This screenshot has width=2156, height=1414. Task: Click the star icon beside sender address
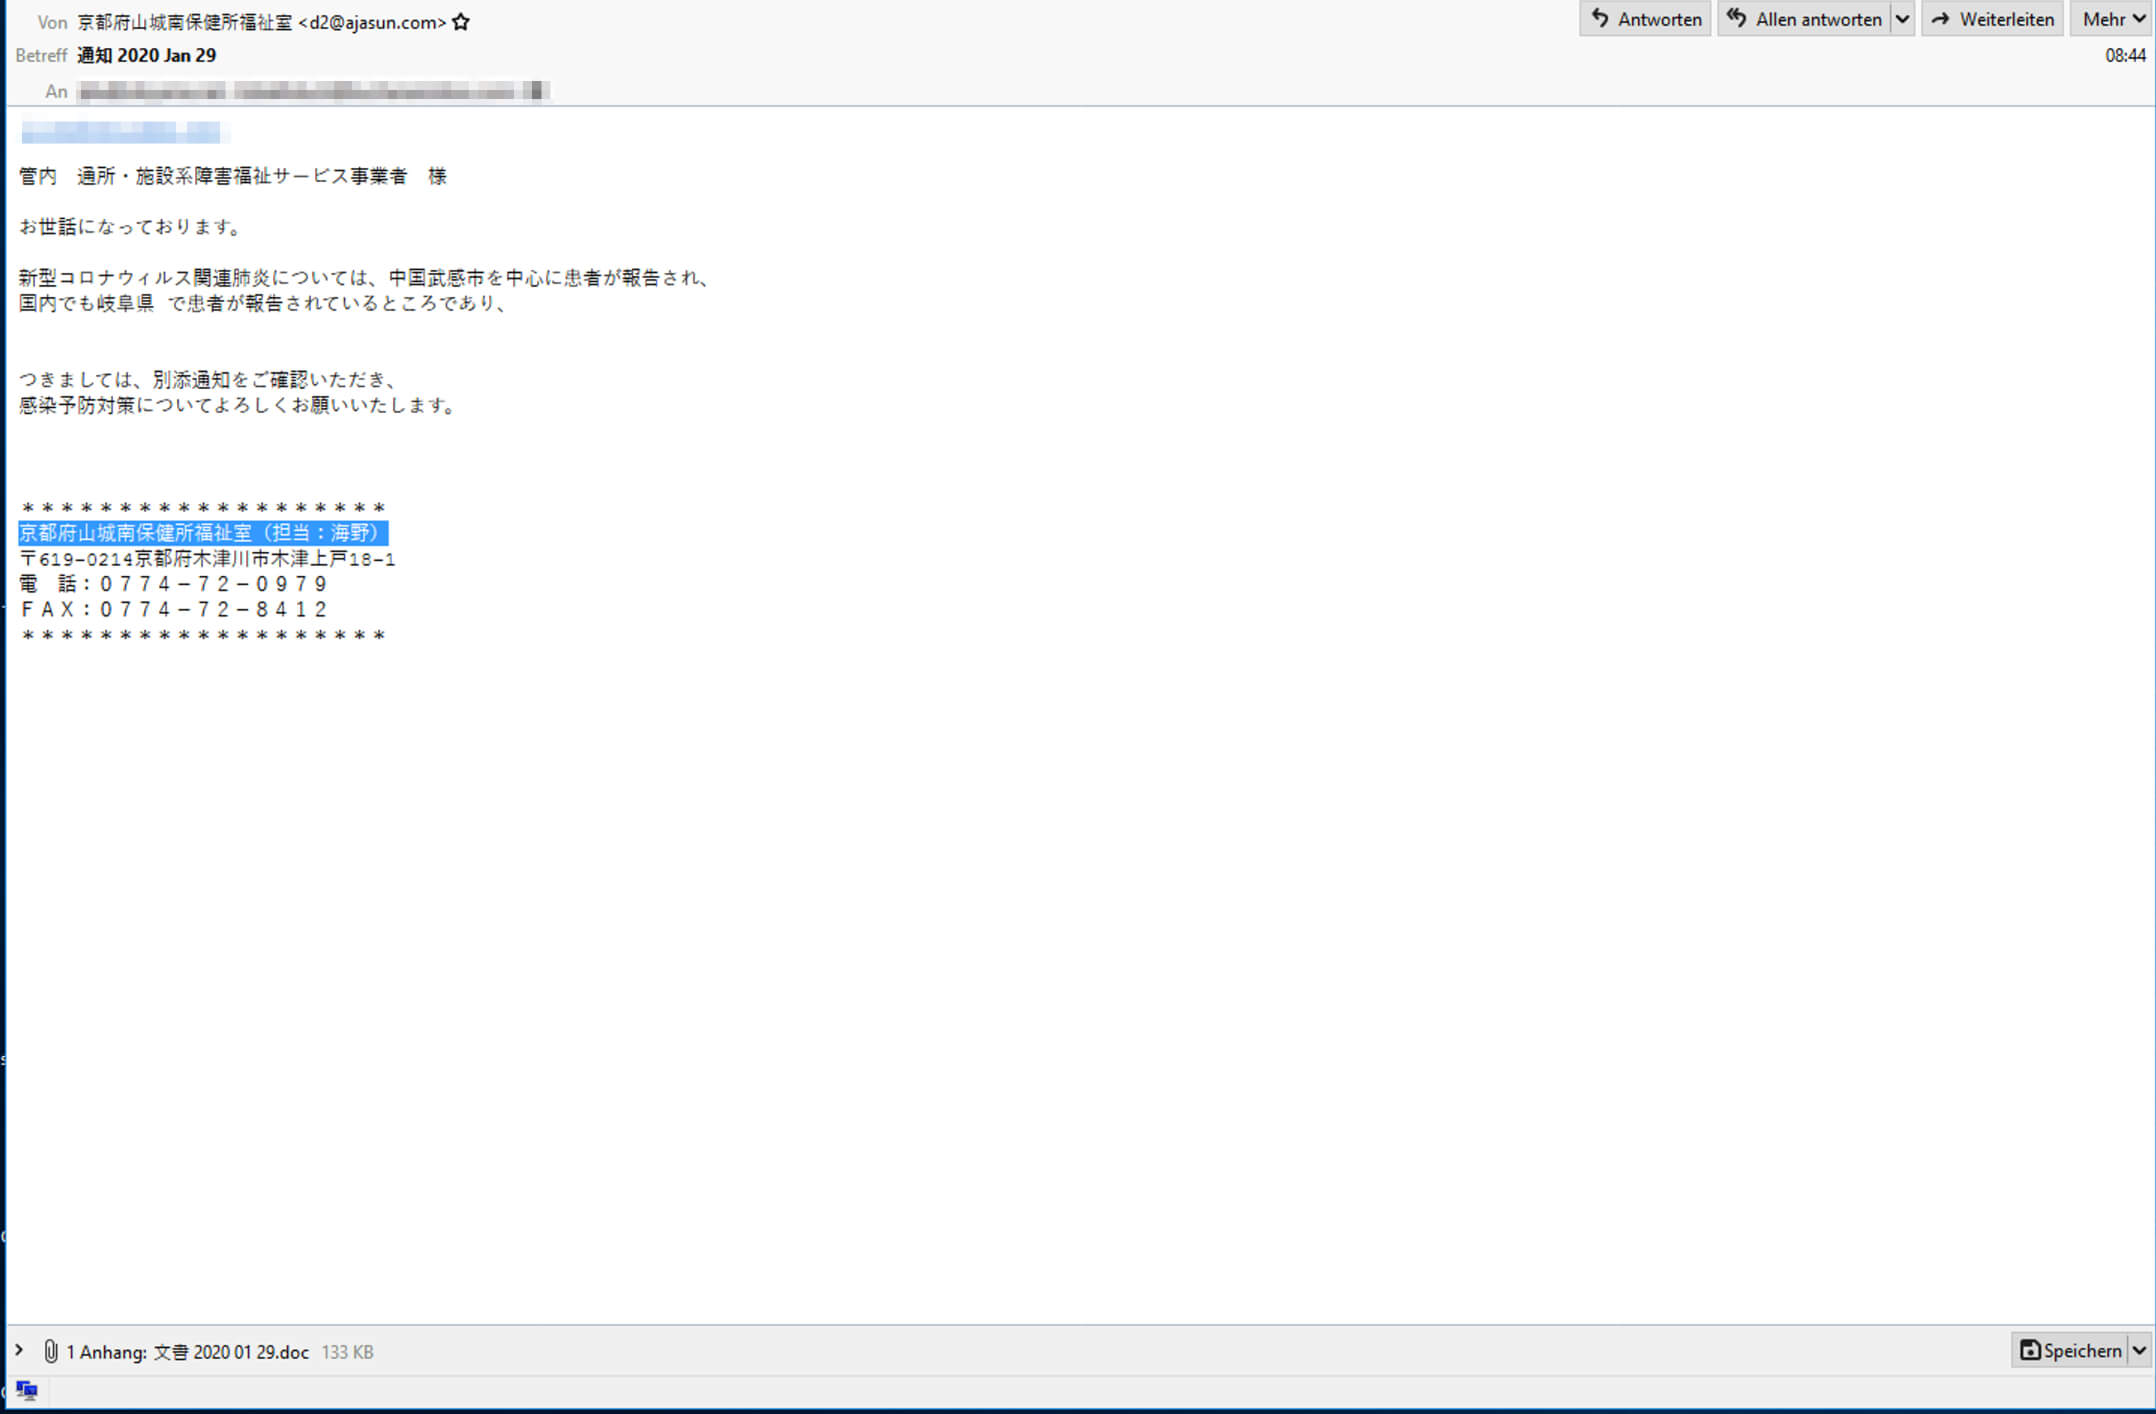pos(461,22)
